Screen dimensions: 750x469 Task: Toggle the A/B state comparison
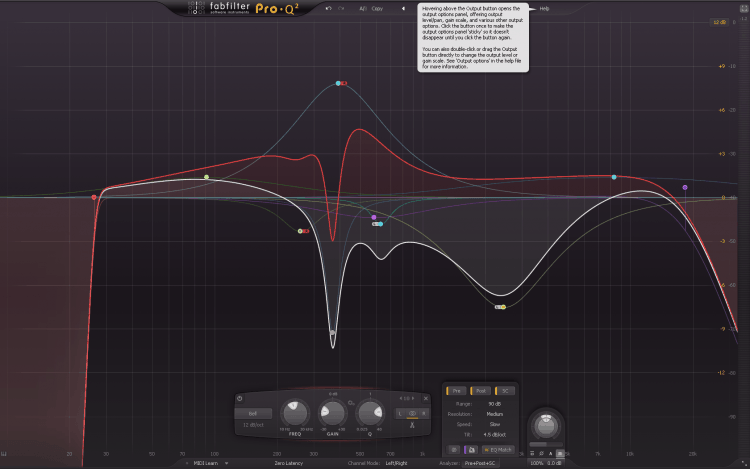pos(363,9)
